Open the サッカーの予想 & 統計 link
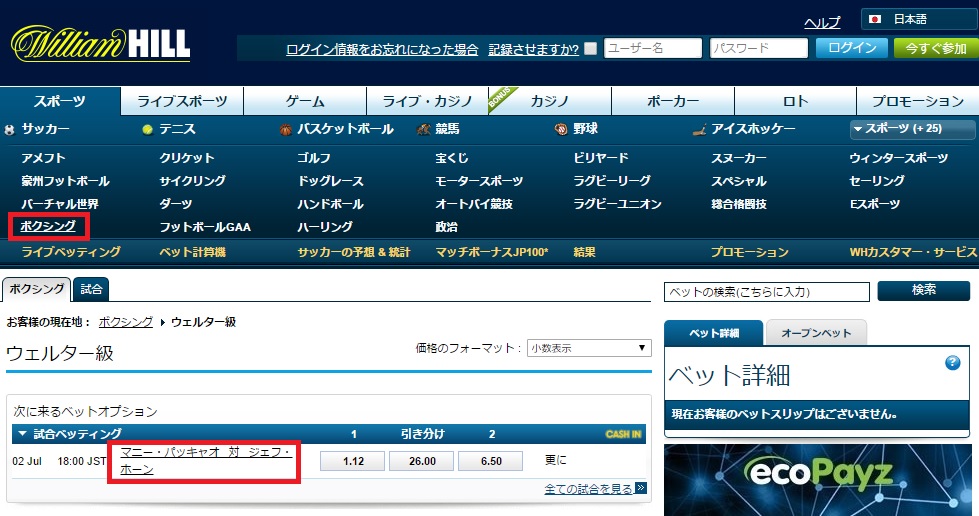The image size is (979, 516). 354,252
